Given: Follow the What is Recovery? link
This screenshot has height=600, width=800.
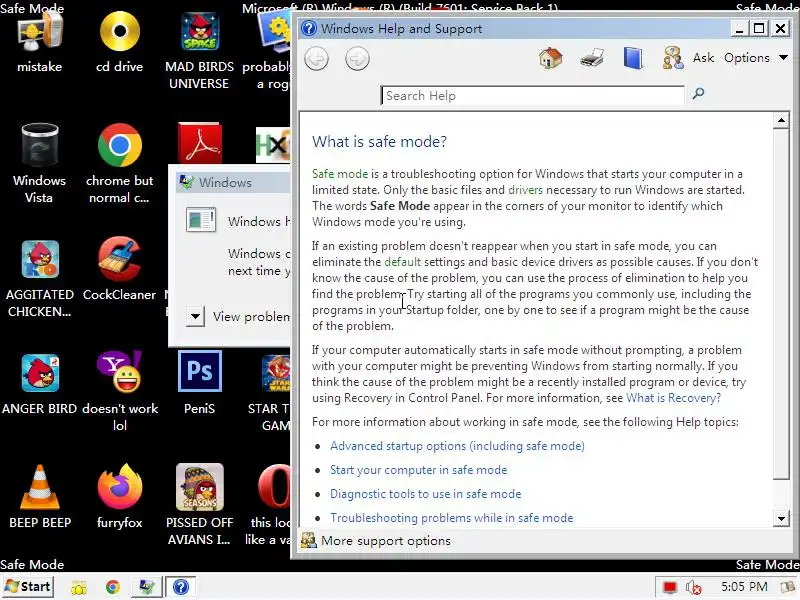Looking at the screenshot, I should point(673,398).
